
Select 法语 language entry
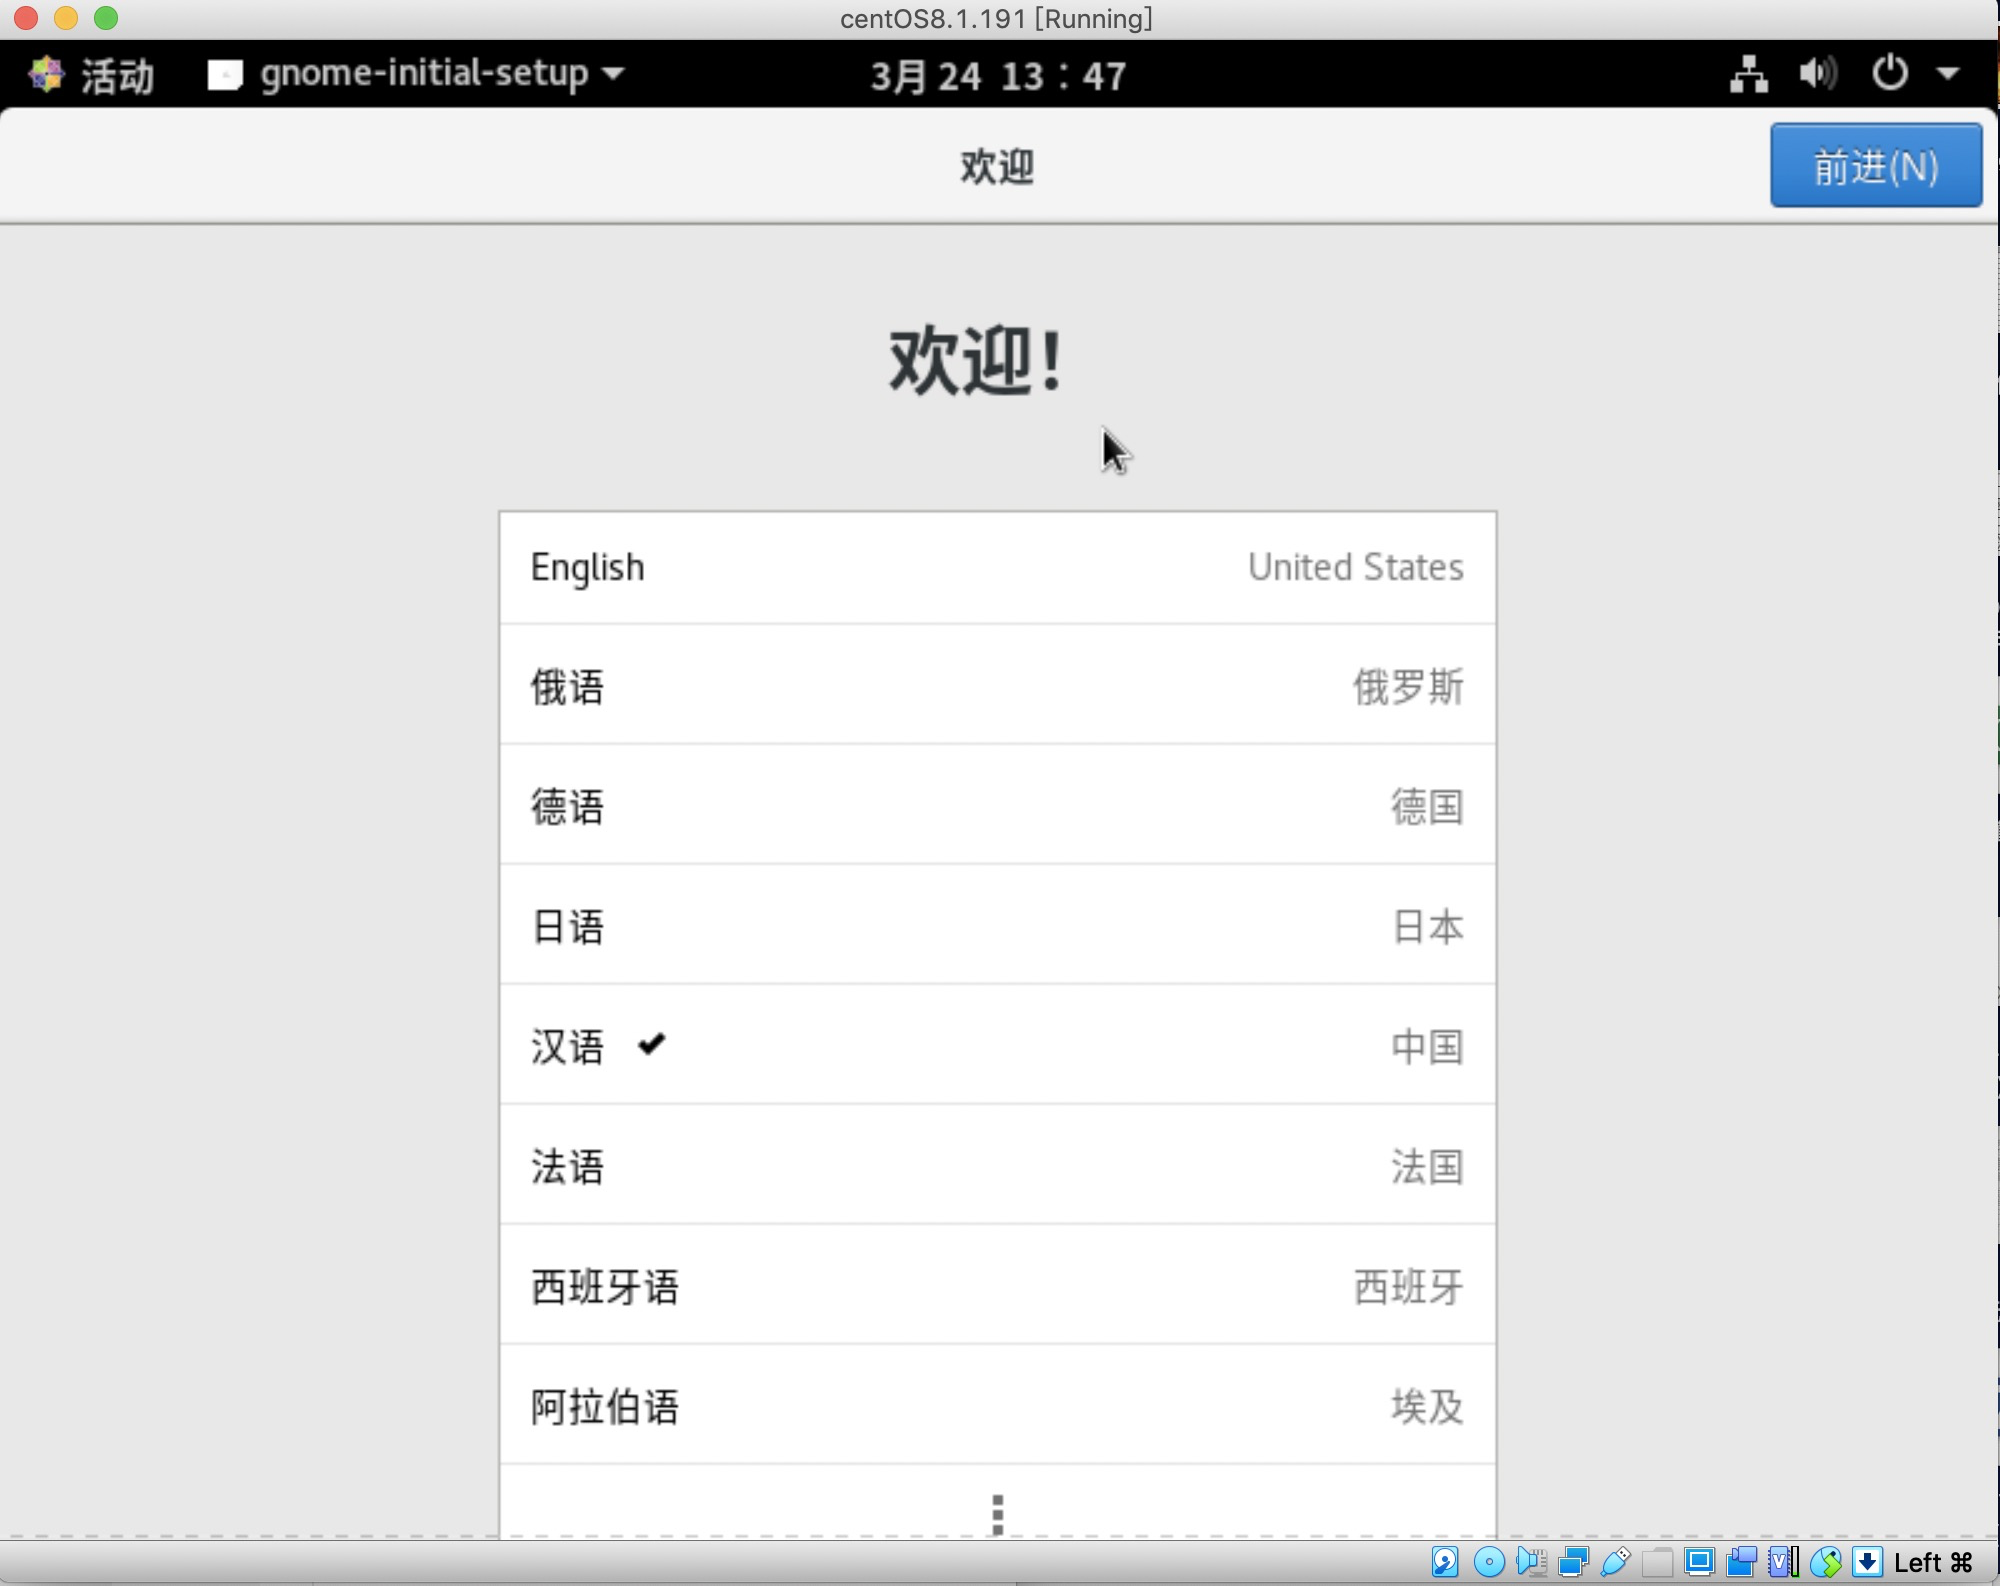(997, 1167)
